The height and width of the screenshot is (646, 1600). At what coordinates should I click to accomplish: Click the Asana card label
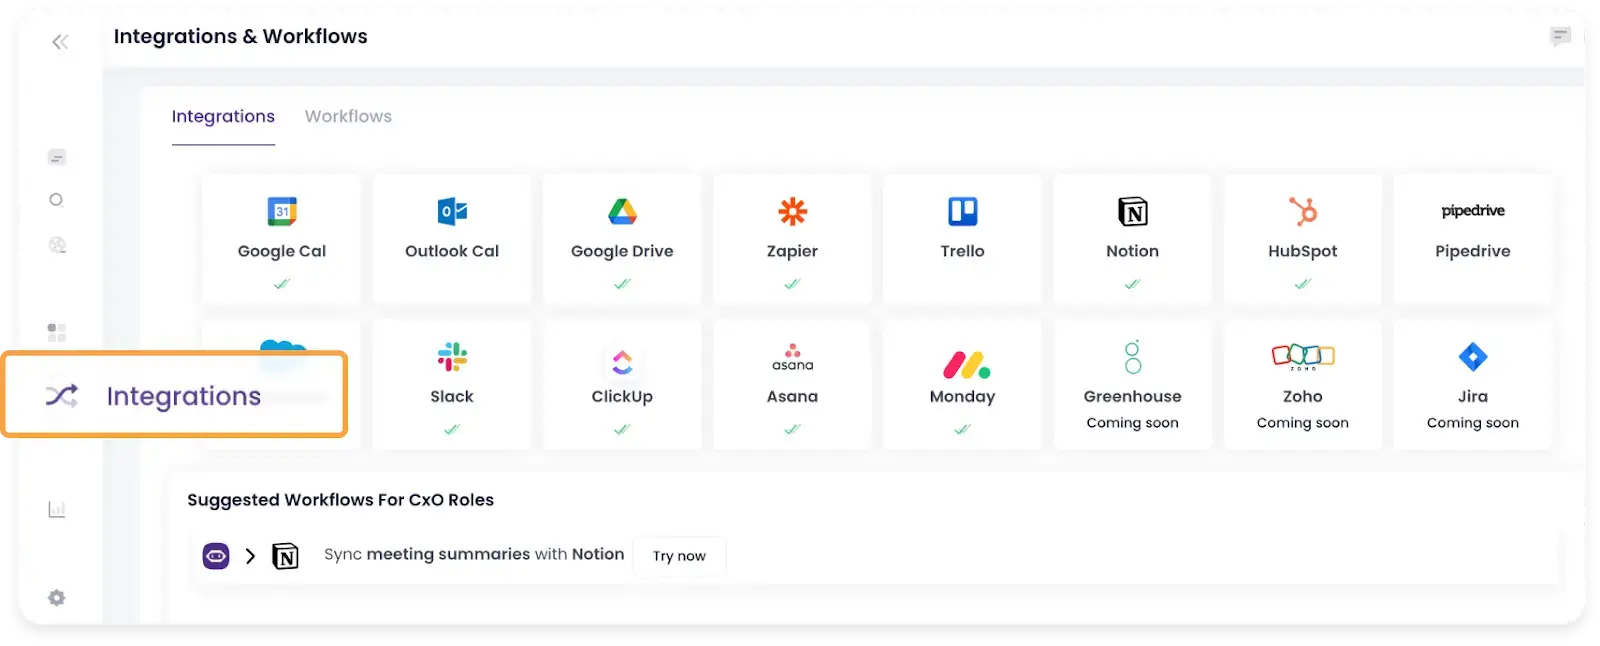point(792,396)
